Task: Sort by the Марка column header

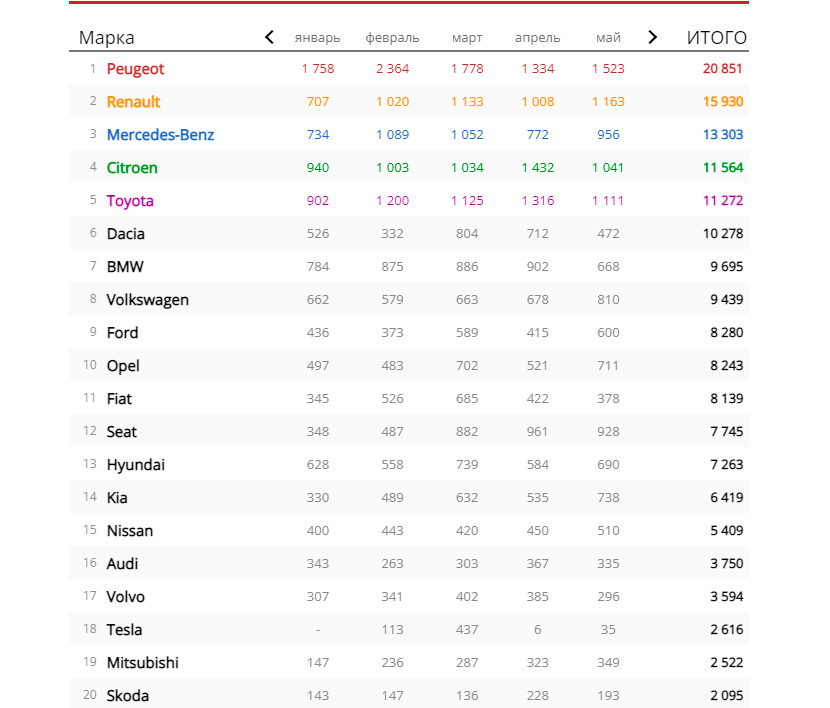Action: [x=107, y=38]
